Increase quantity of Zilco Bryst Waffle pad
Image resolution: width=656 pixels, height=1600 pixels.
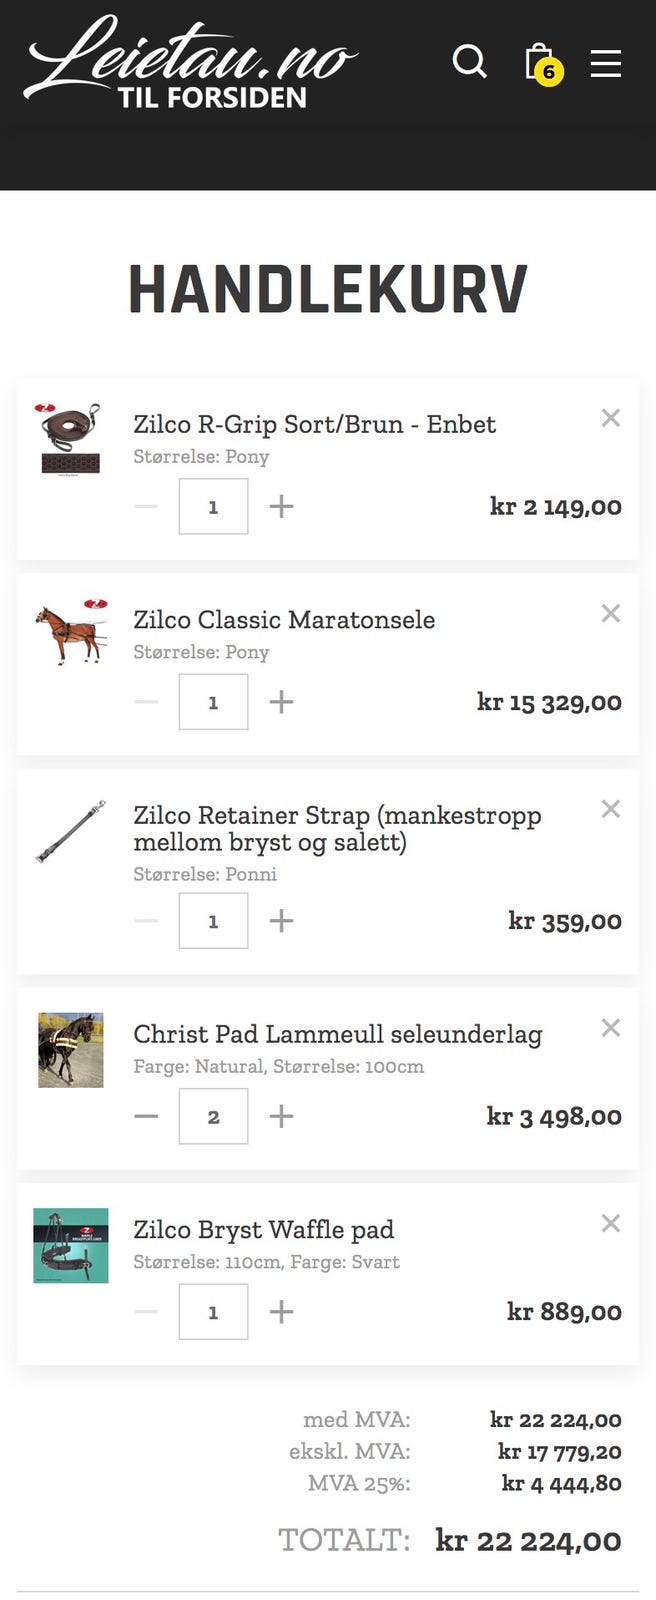(x=281, y=1311)
